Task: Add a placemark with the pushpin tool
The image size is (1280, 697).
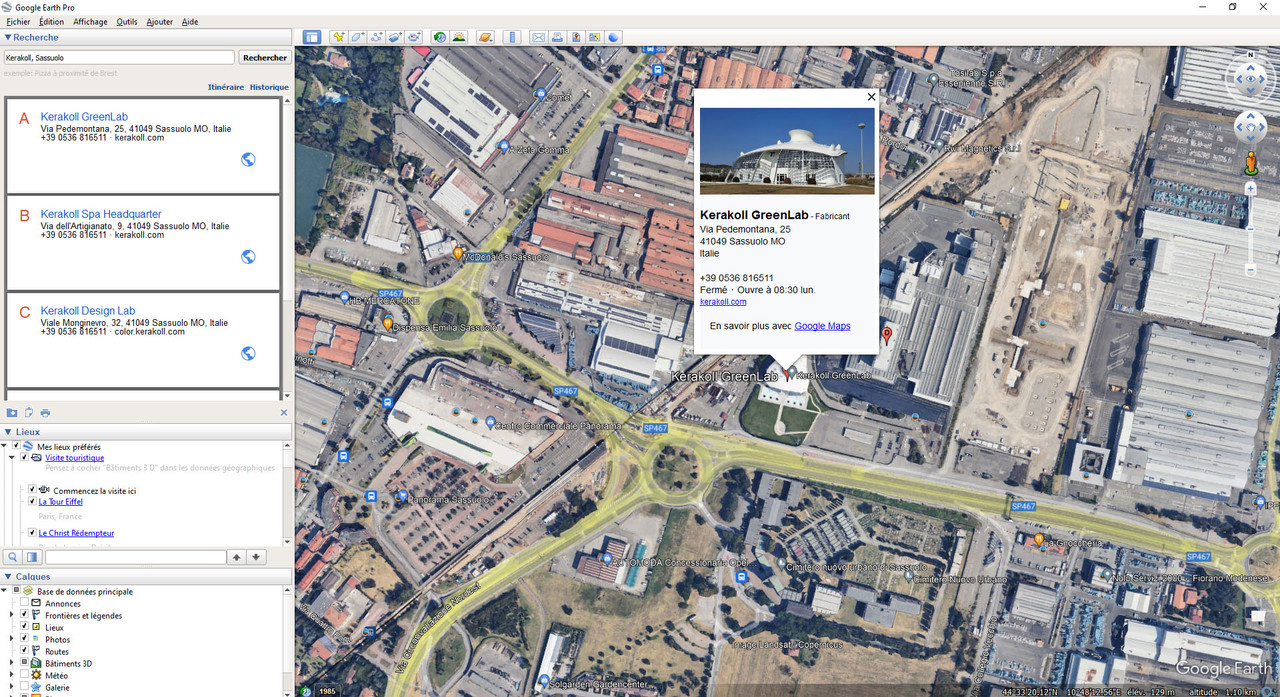Action: [x=339, y=37]
